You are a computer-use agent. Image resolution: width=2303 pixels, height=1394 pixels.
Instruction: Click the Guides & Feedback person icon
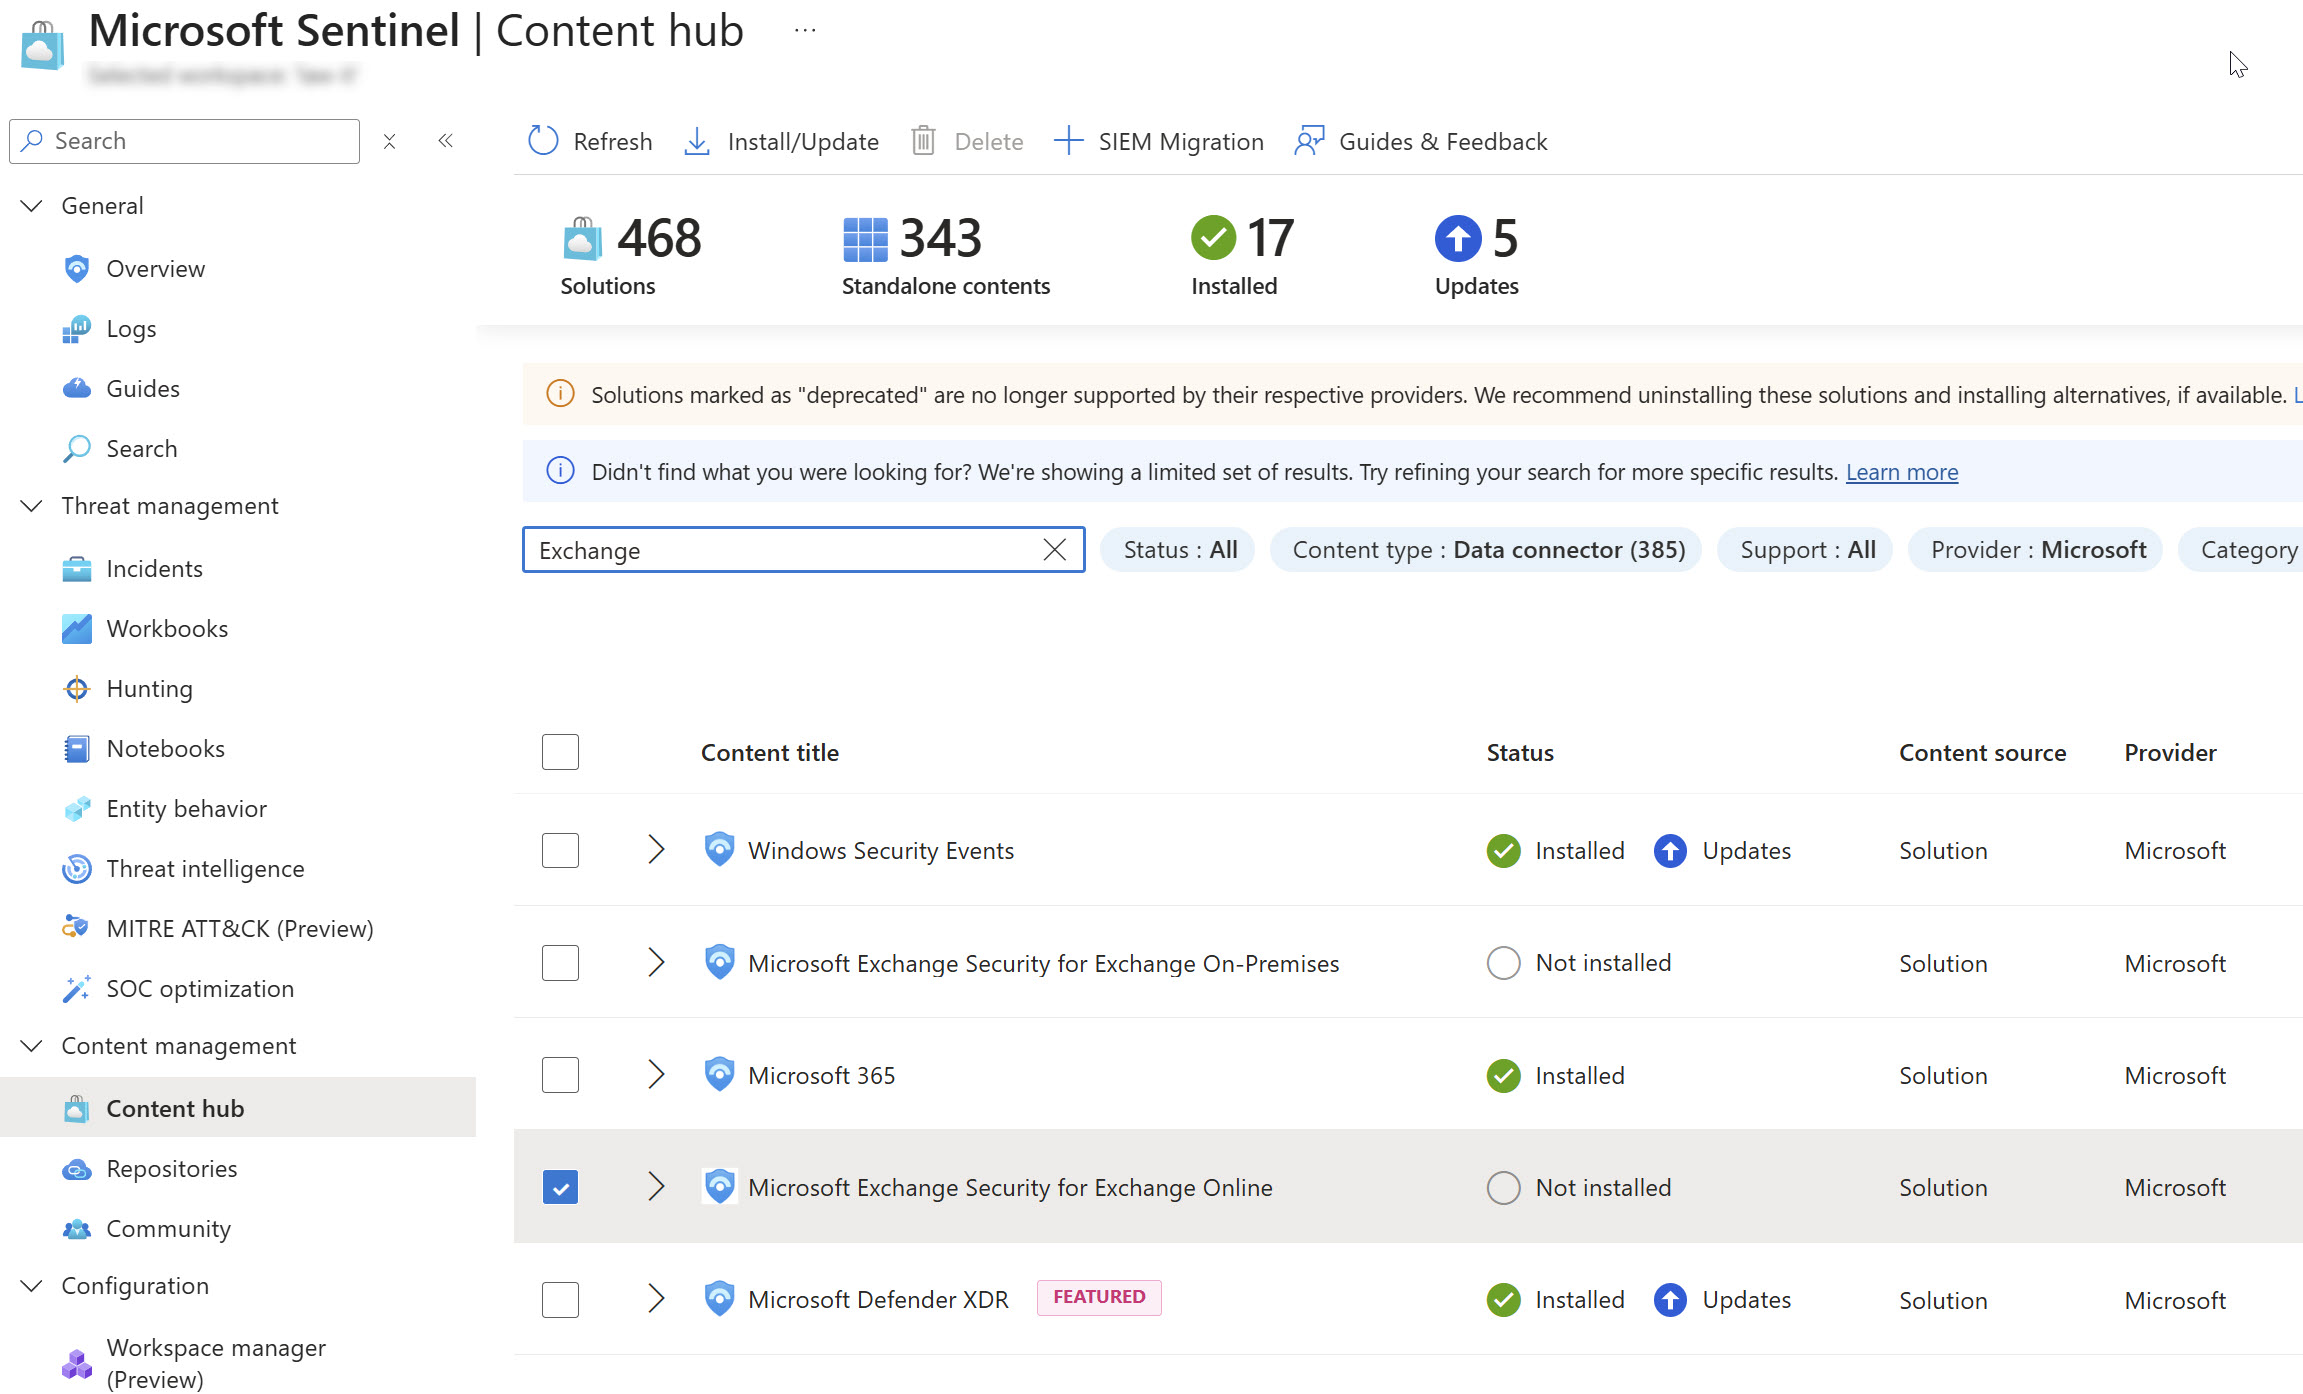pos(1309,141)
